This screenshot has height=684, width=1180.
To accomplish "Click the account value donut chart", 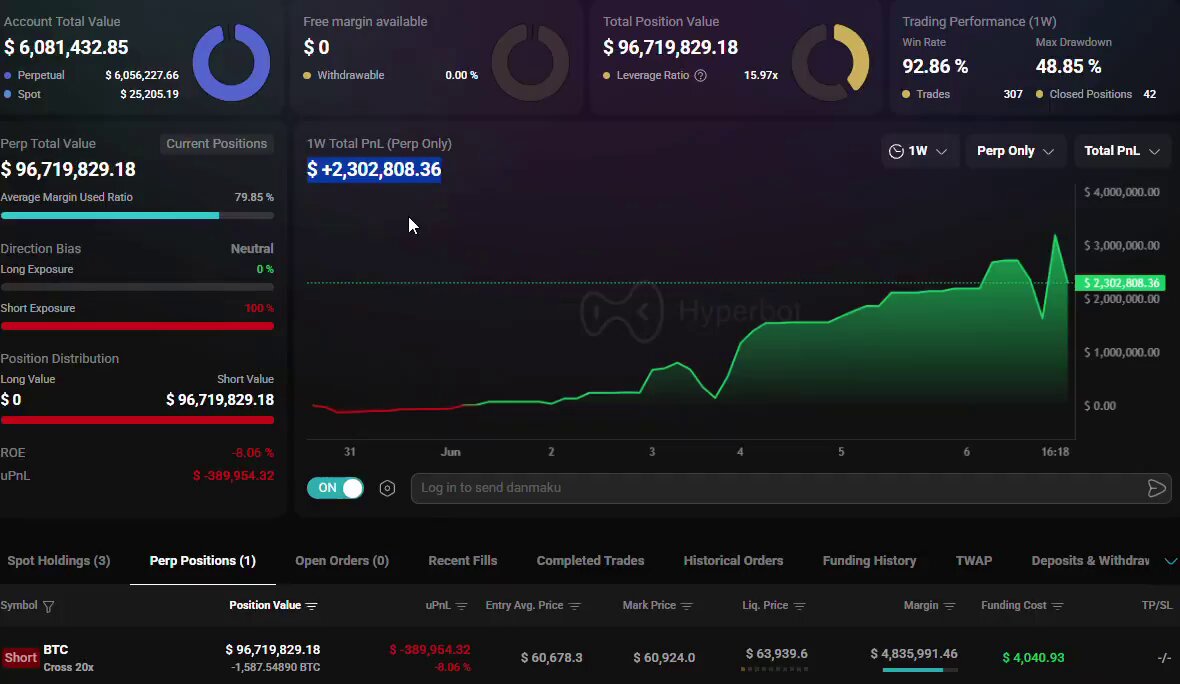I will pos(231,62).
